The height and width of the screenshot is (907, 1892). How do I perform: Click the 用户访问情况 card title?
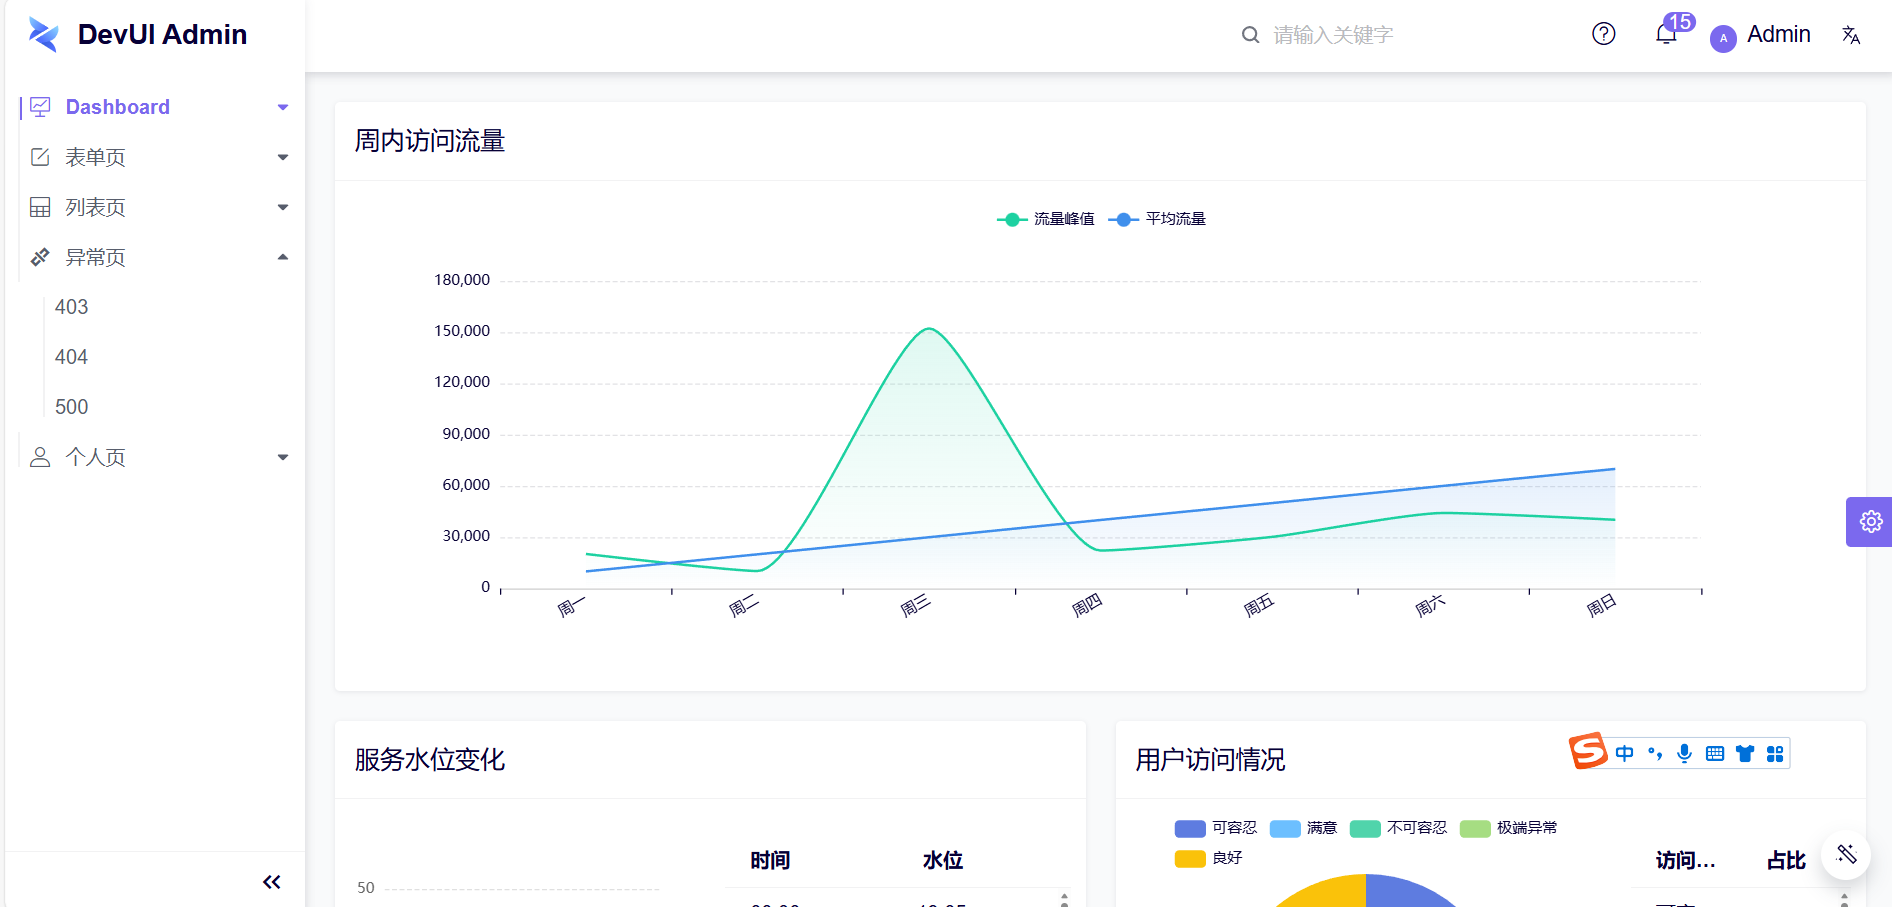click(x=1210, y=760)
